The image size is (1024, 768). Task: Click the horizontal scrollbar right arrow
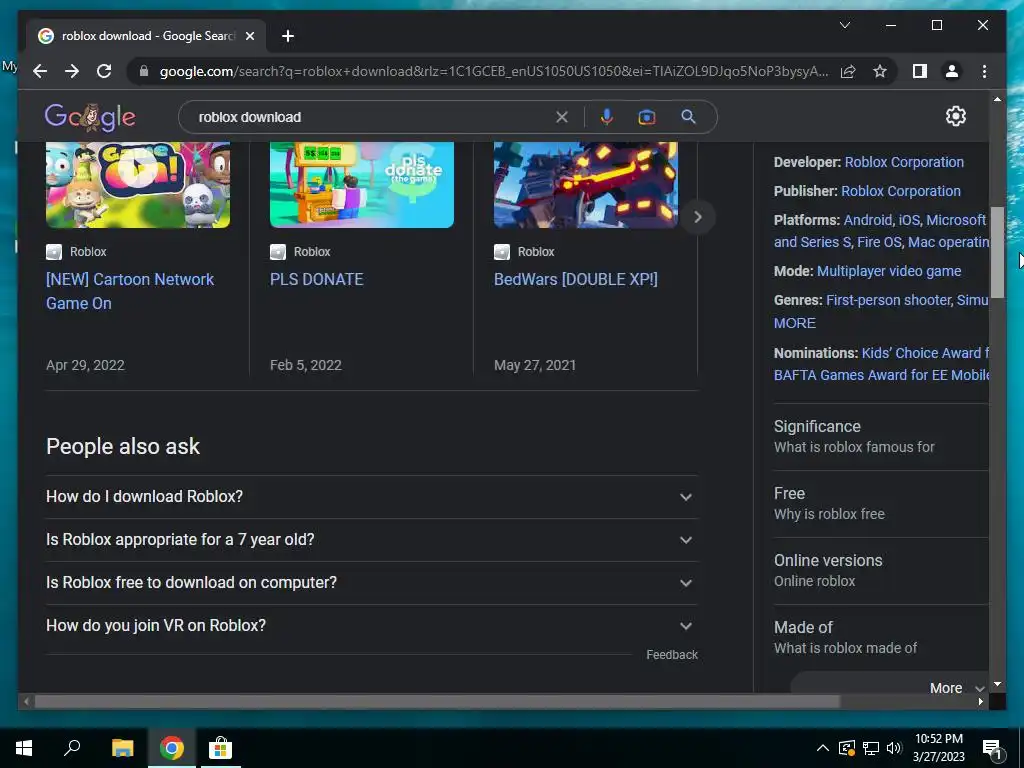pyautogui.click(x=980, y=701)
